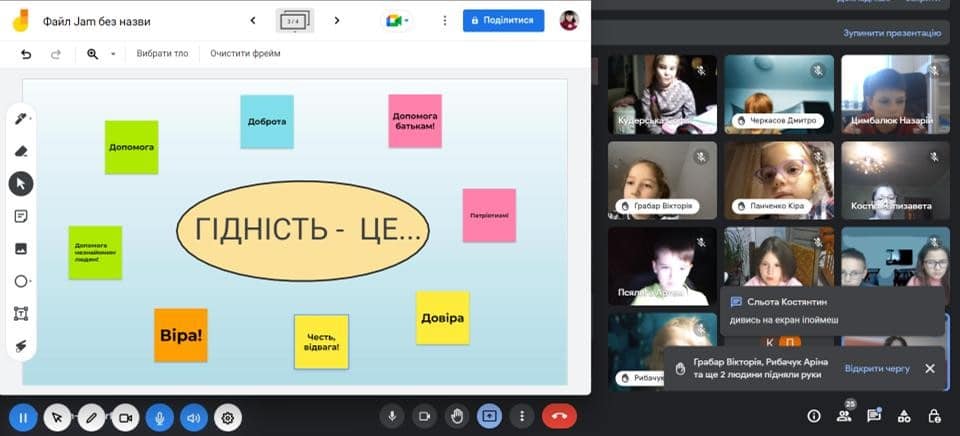This screenshot has height=436, width=960.
Task: Click 'Очистити фрейм' to clear frame
Action: click(x=245, y=54)
